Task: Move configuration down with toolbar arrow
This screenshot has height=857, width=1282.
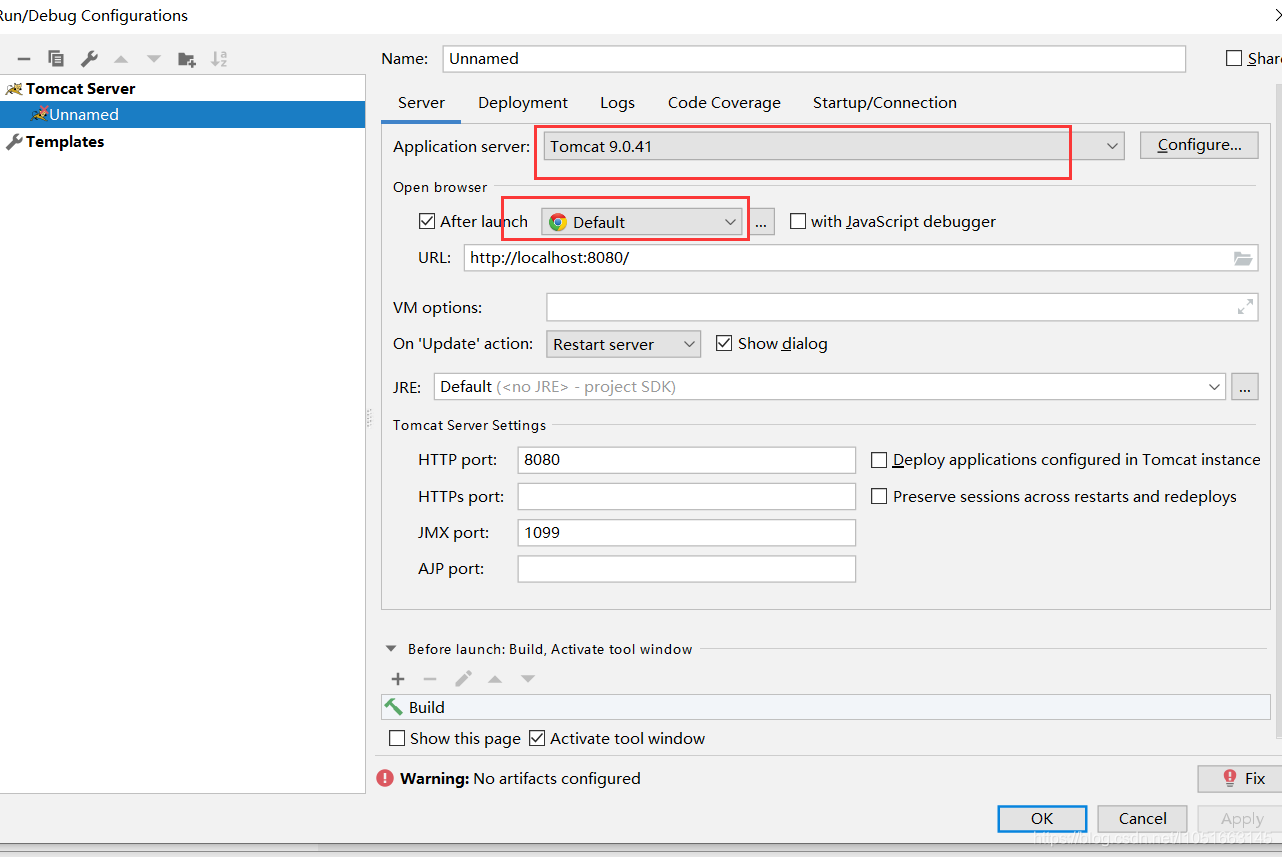Action: (153, 59)
